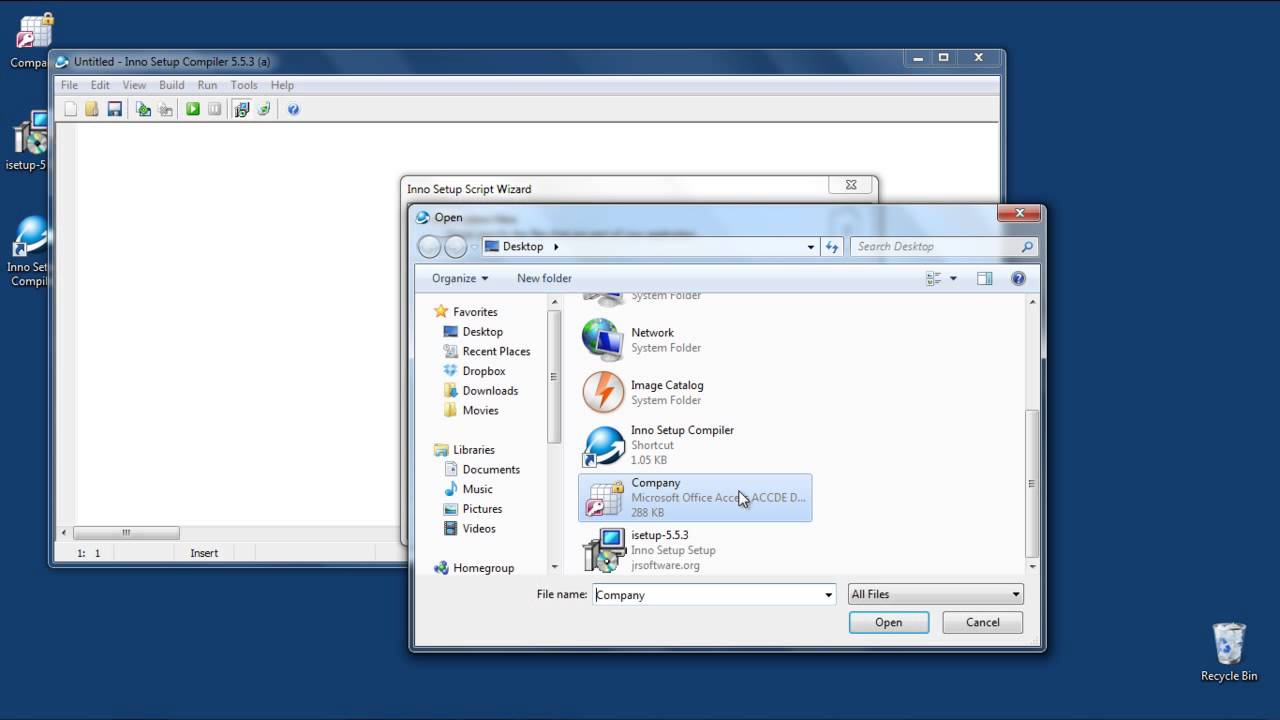Select the isetup-5.5.3 installer icon in list

(603, 550)
